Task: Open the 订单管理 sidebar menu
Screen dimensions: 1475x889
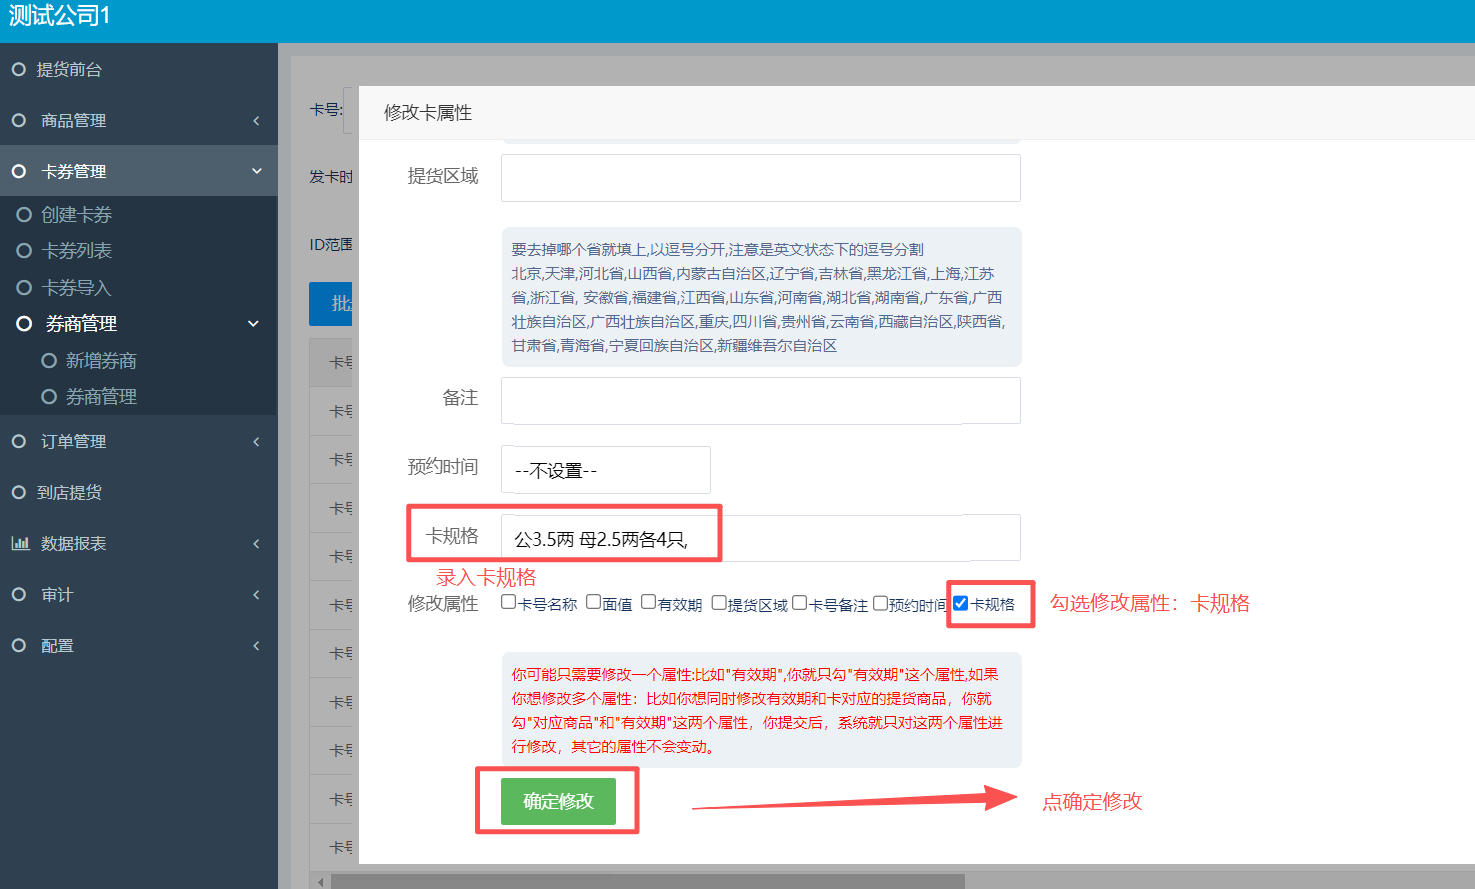Action: click(73, 441)
